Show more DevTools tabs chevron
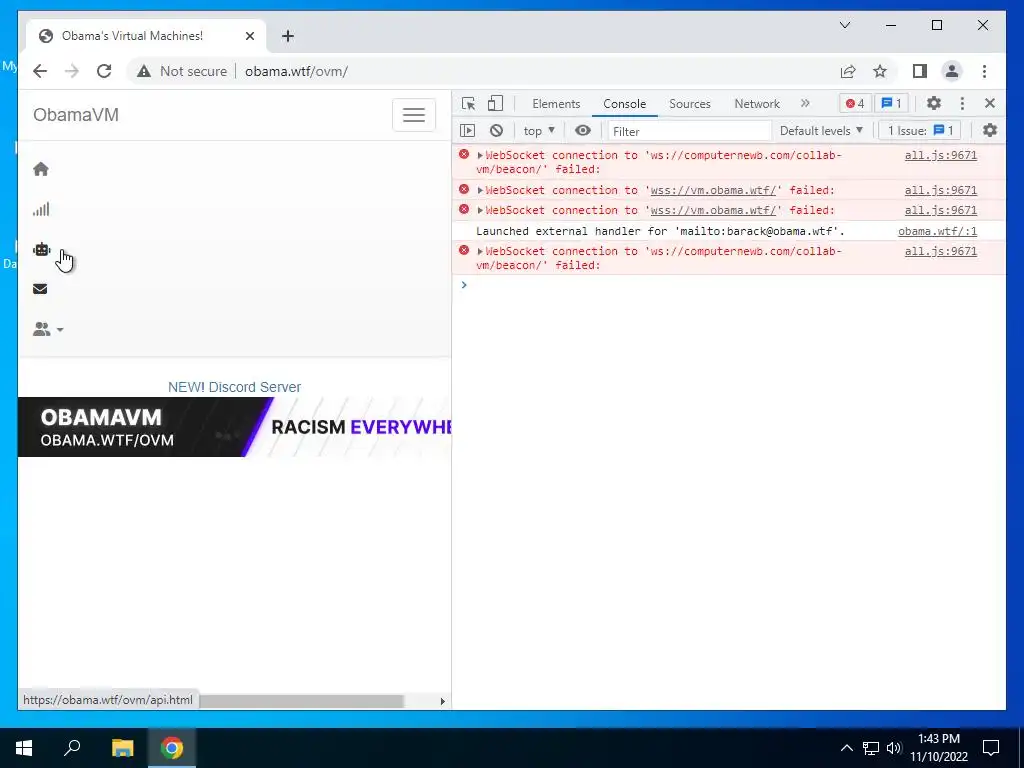The width and height of the screenshot is (1024, 768). (x=805, y=103)
